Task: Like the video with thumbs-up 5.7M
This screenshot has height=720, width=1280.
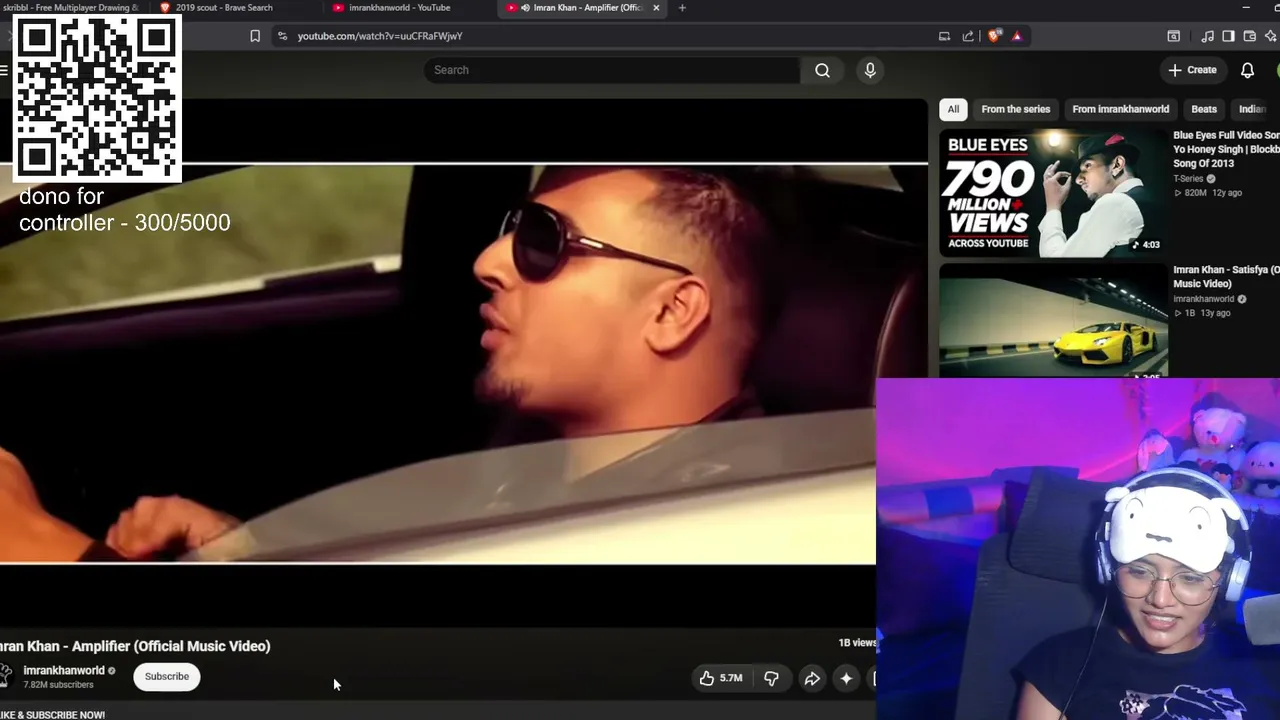Action: click(x=721, y=678)
